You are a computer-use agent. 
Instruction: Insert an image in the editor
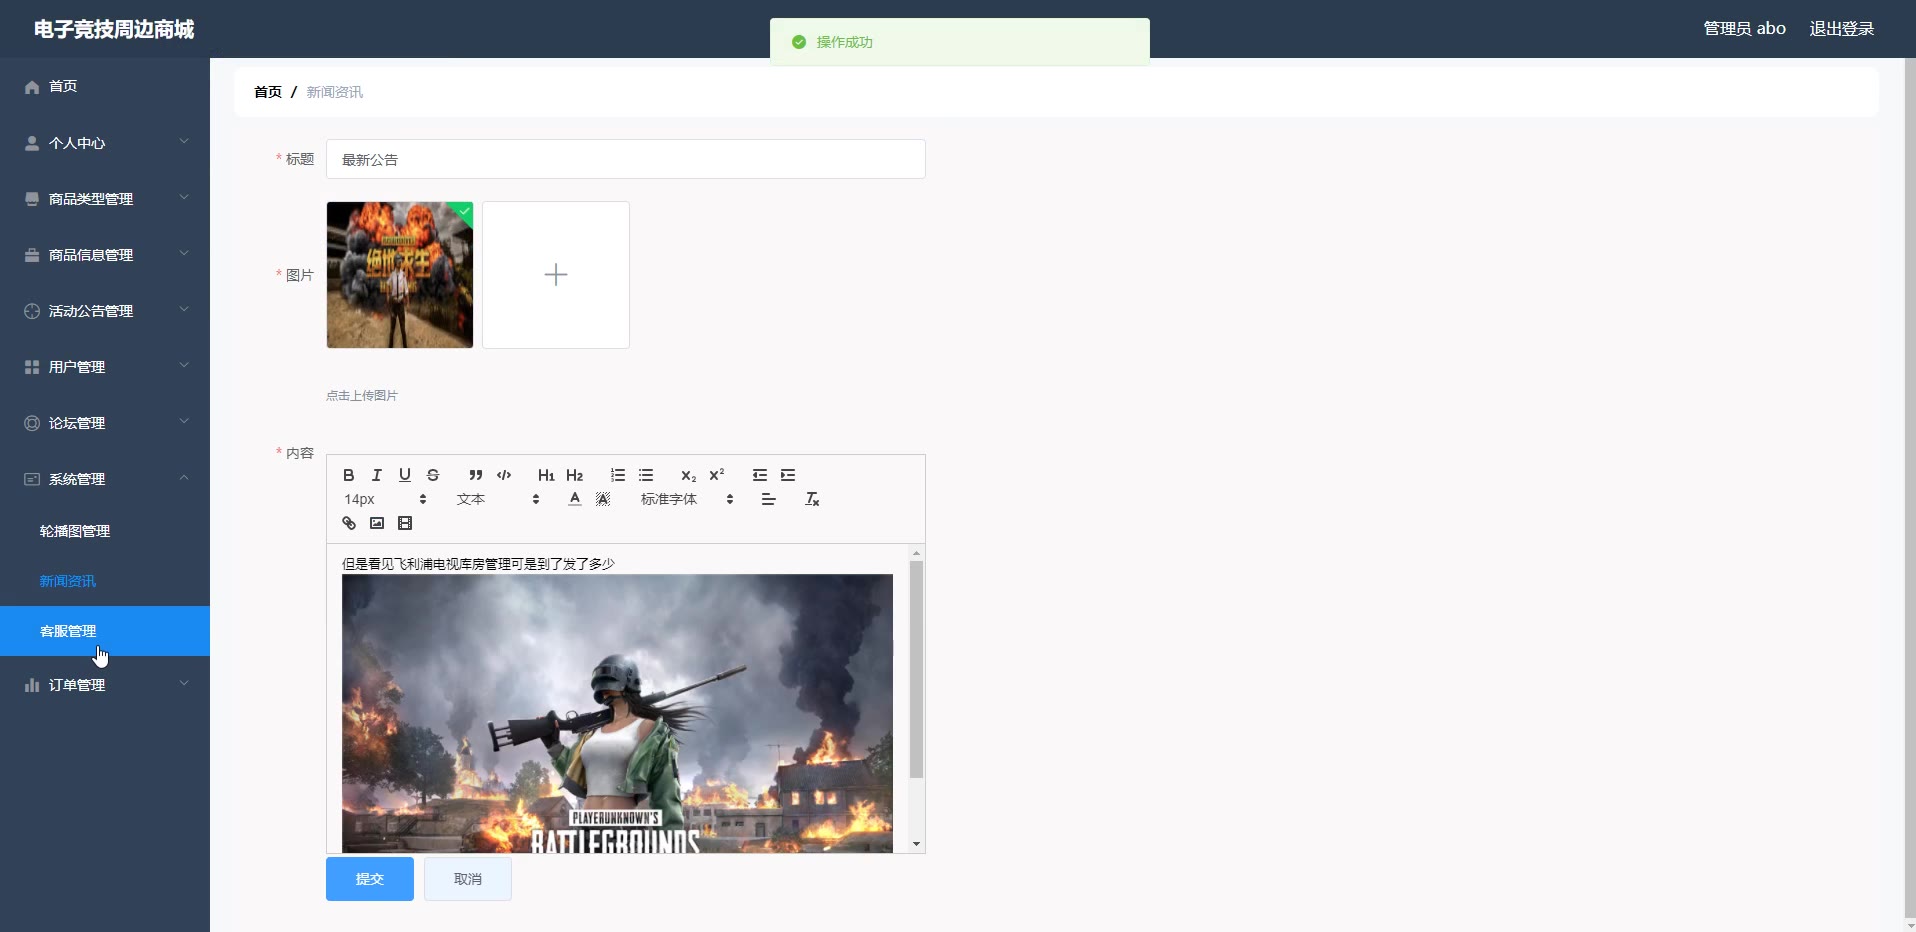[x=377, y=523]
